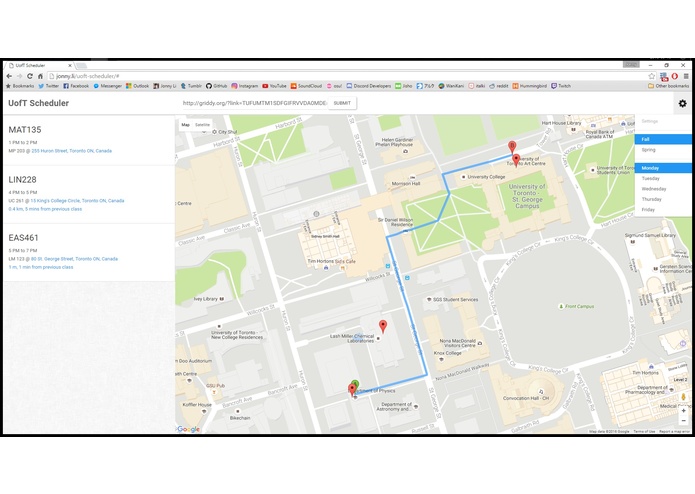This screenshot has height=494, width=695.
Task: Select Monday in the day list
Action: 663,168
